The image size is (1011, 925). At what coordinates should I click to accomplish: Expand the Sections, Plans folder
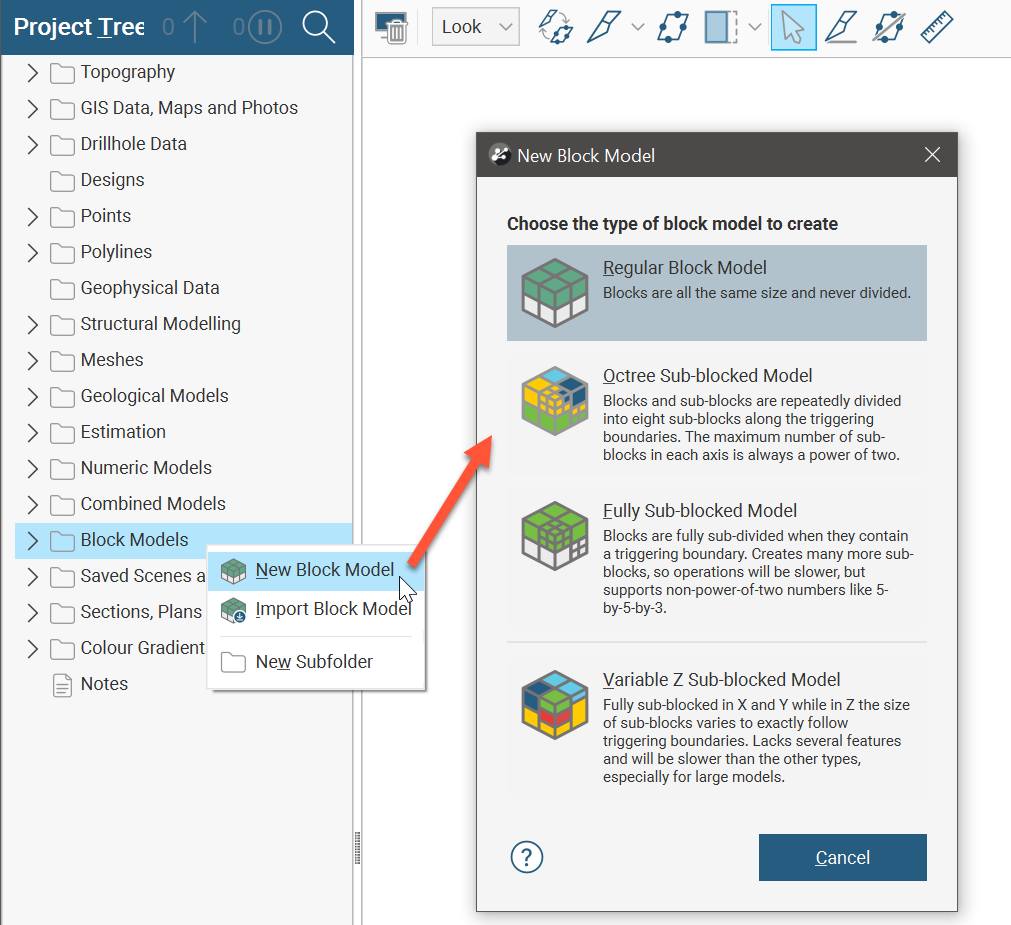click(33, 612)
